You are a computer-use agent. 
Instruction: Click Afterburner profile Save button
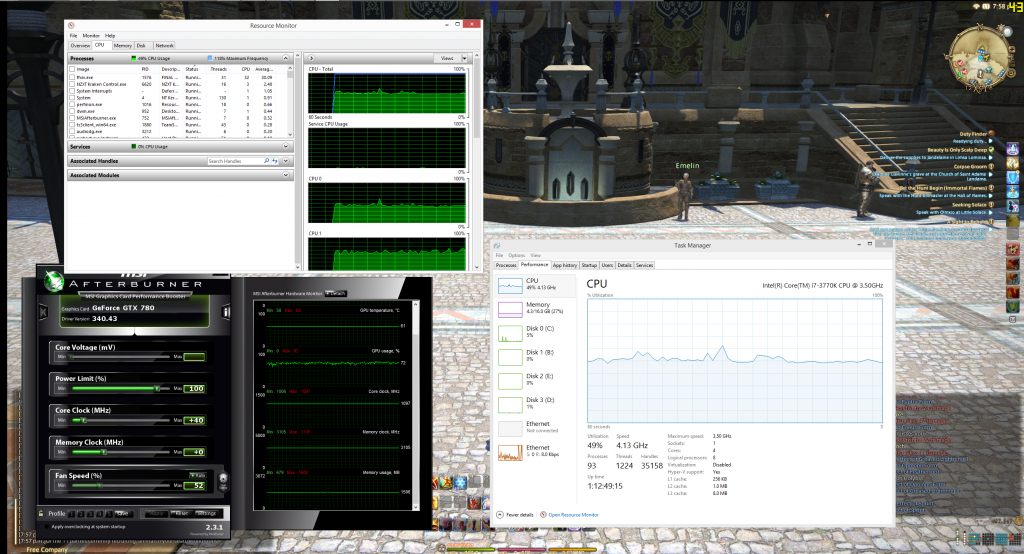tap(122, 513)
